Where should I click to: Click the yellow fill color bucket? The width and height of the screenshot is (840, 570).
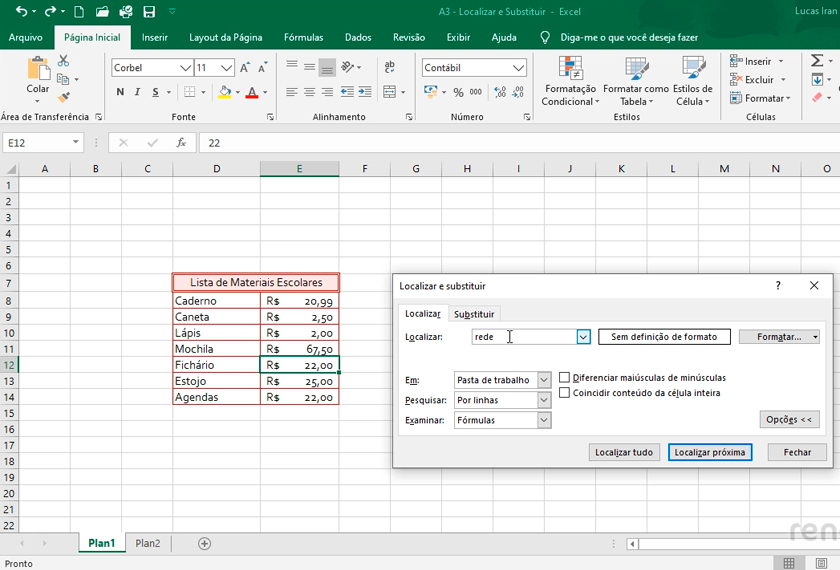[224, 92]
